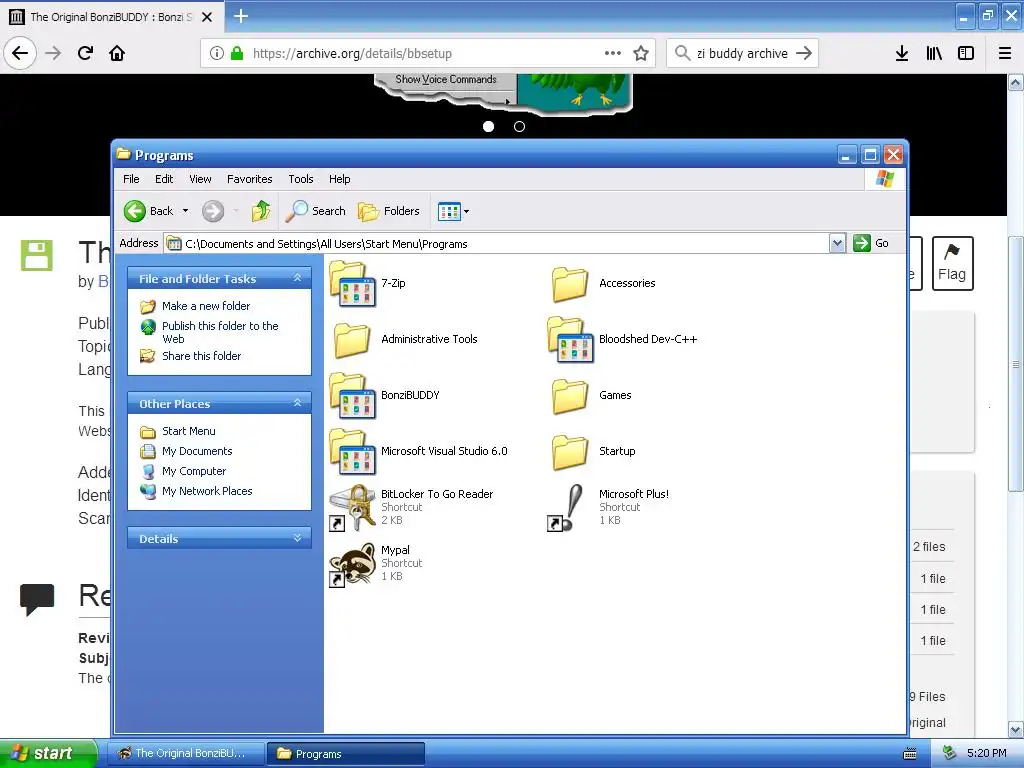Click the green Go button
The width and height of the screenshot is (1024, 768).
(871, 244)
